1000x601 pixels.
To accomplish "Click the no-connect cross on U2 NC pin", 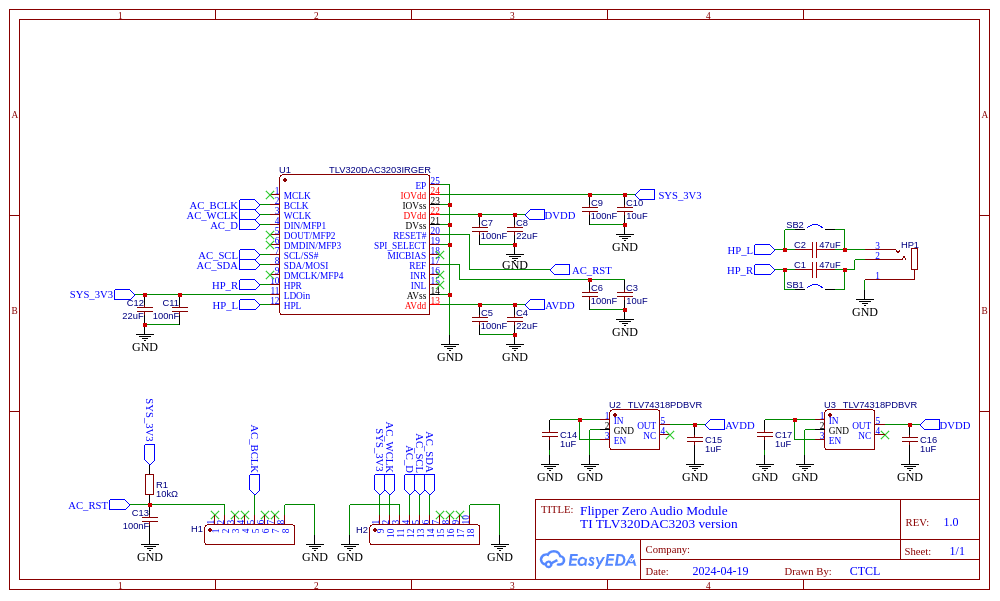I will point(670,435).
